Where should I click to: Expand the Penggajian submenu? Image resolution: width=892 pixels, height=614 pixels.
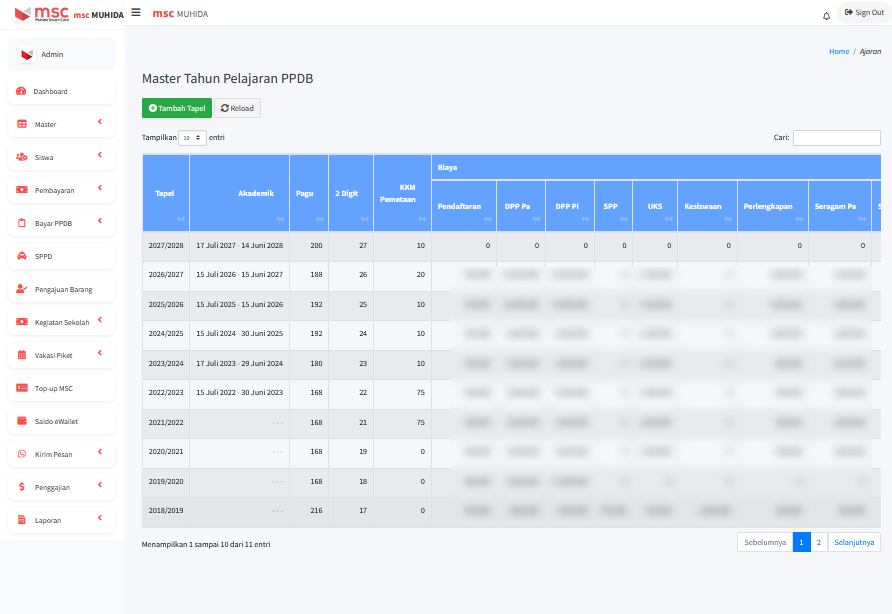100,486
